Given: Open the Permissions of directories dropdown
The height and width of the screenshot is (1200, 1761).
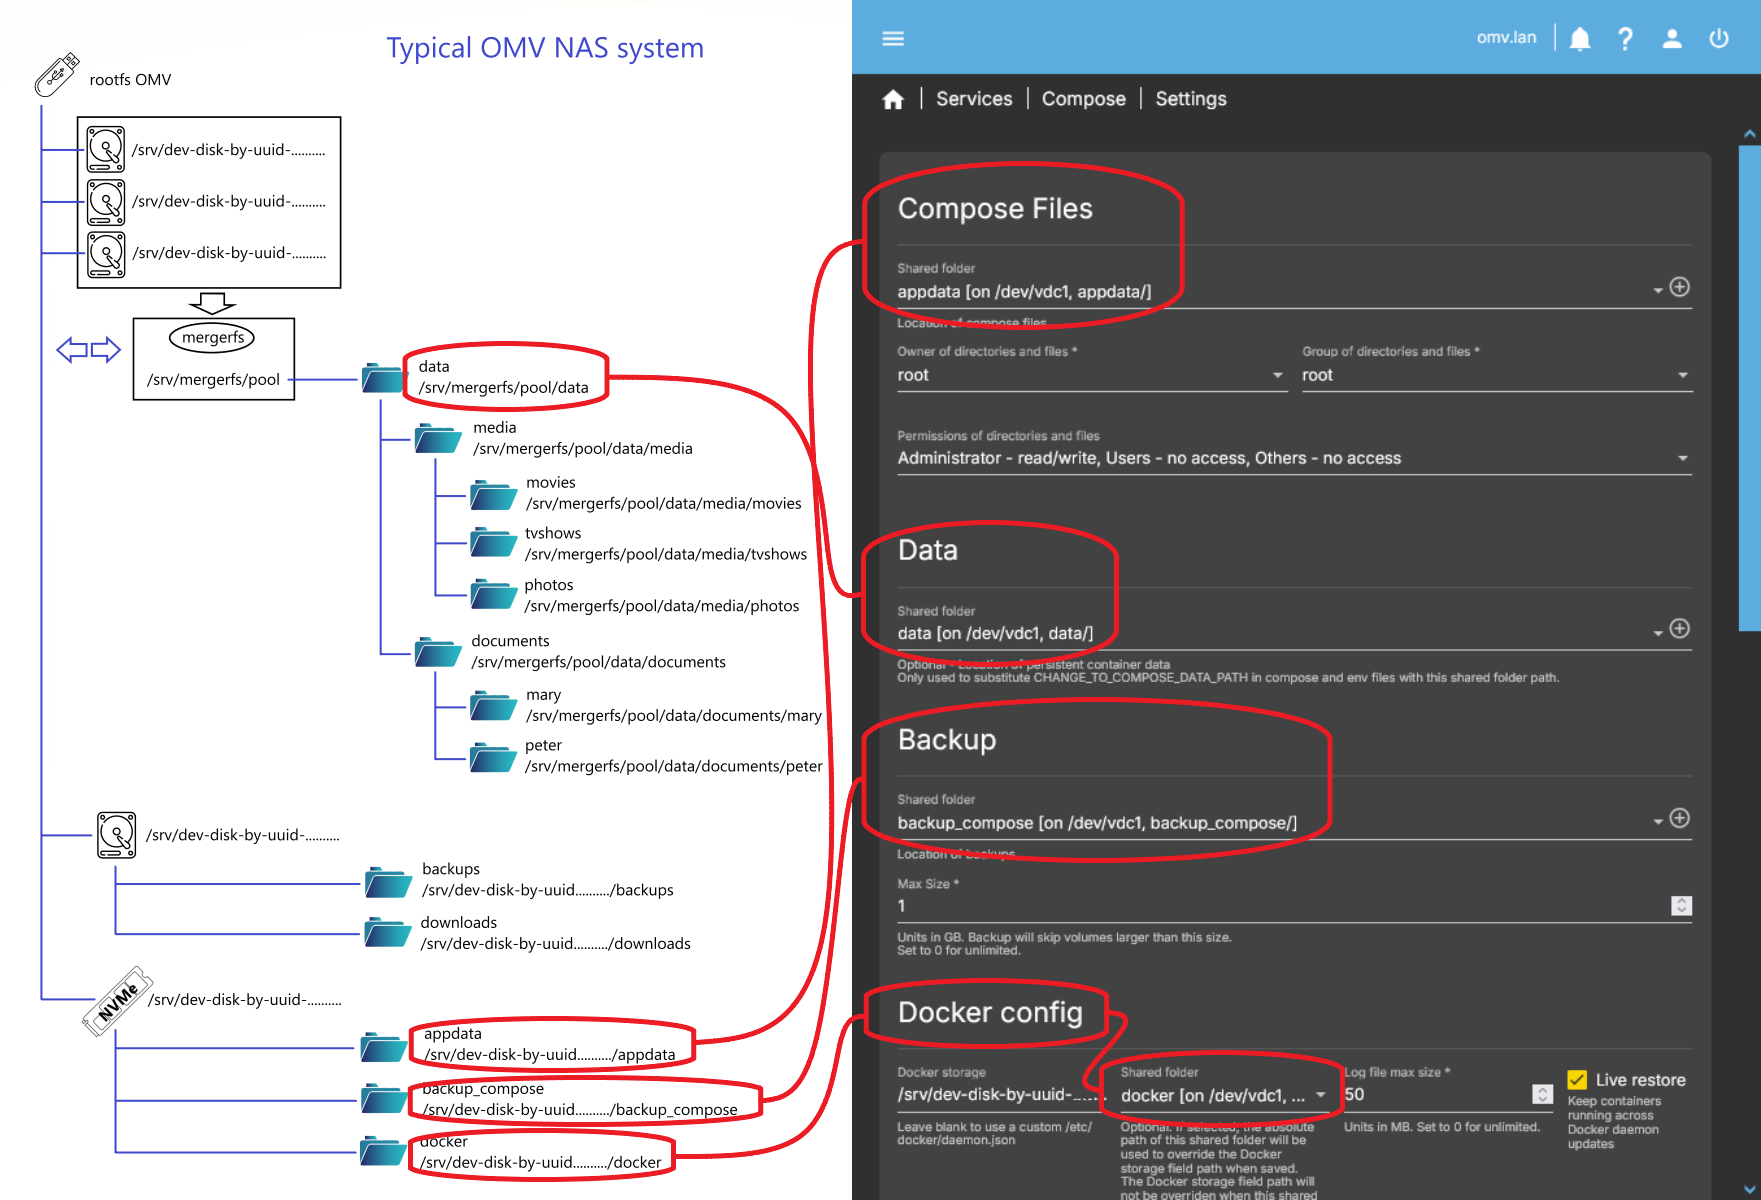Looking at the screenshot, I should [1682, 458].
